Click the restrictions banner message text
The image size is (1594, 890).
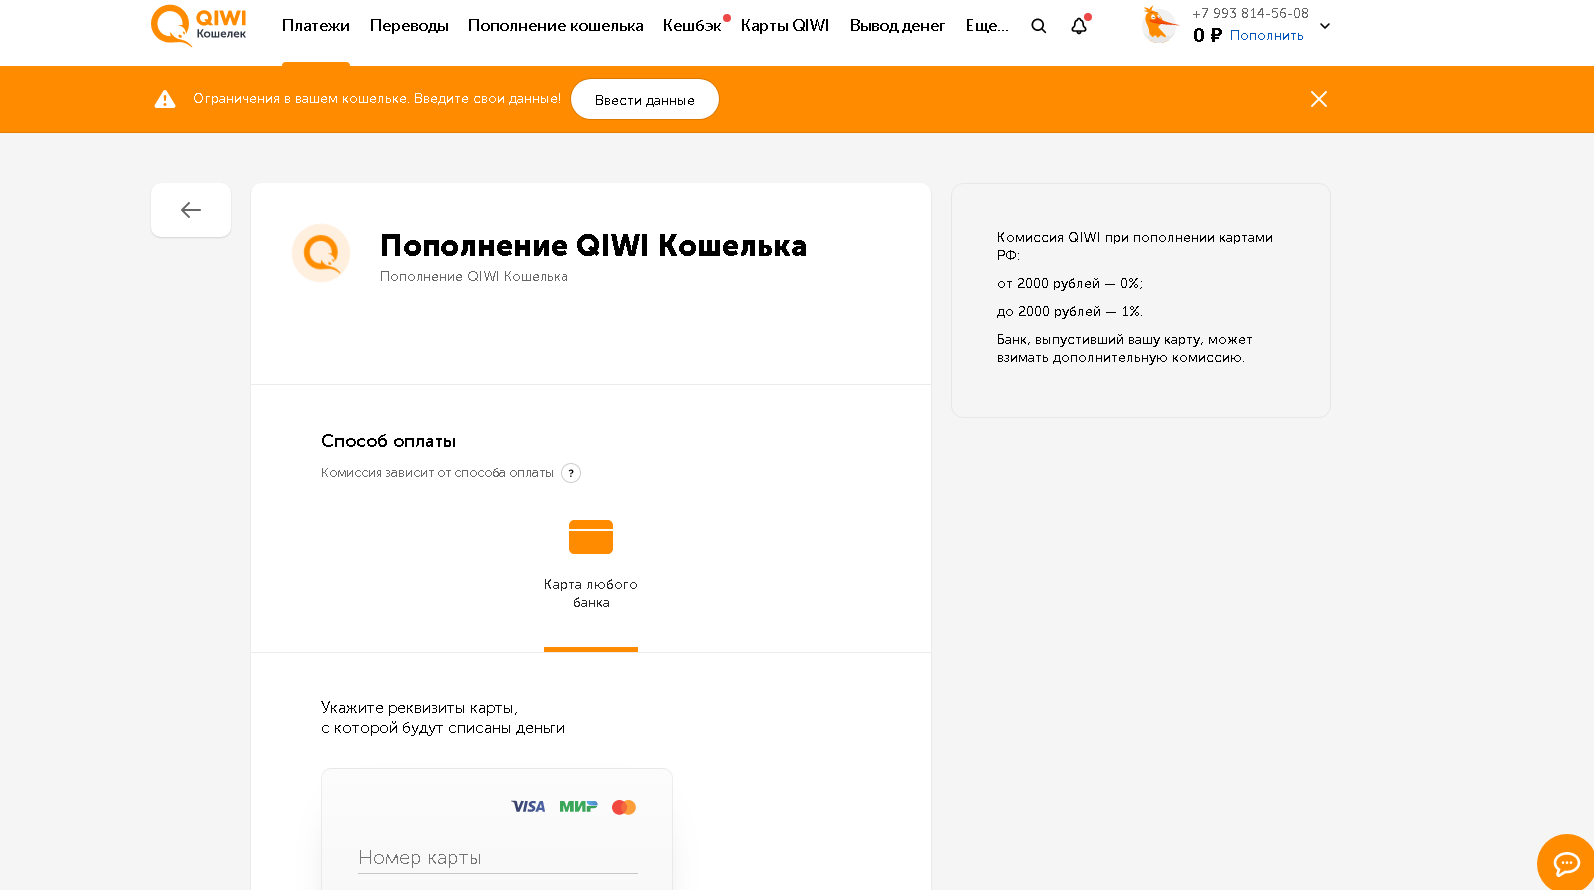(377, 99)
